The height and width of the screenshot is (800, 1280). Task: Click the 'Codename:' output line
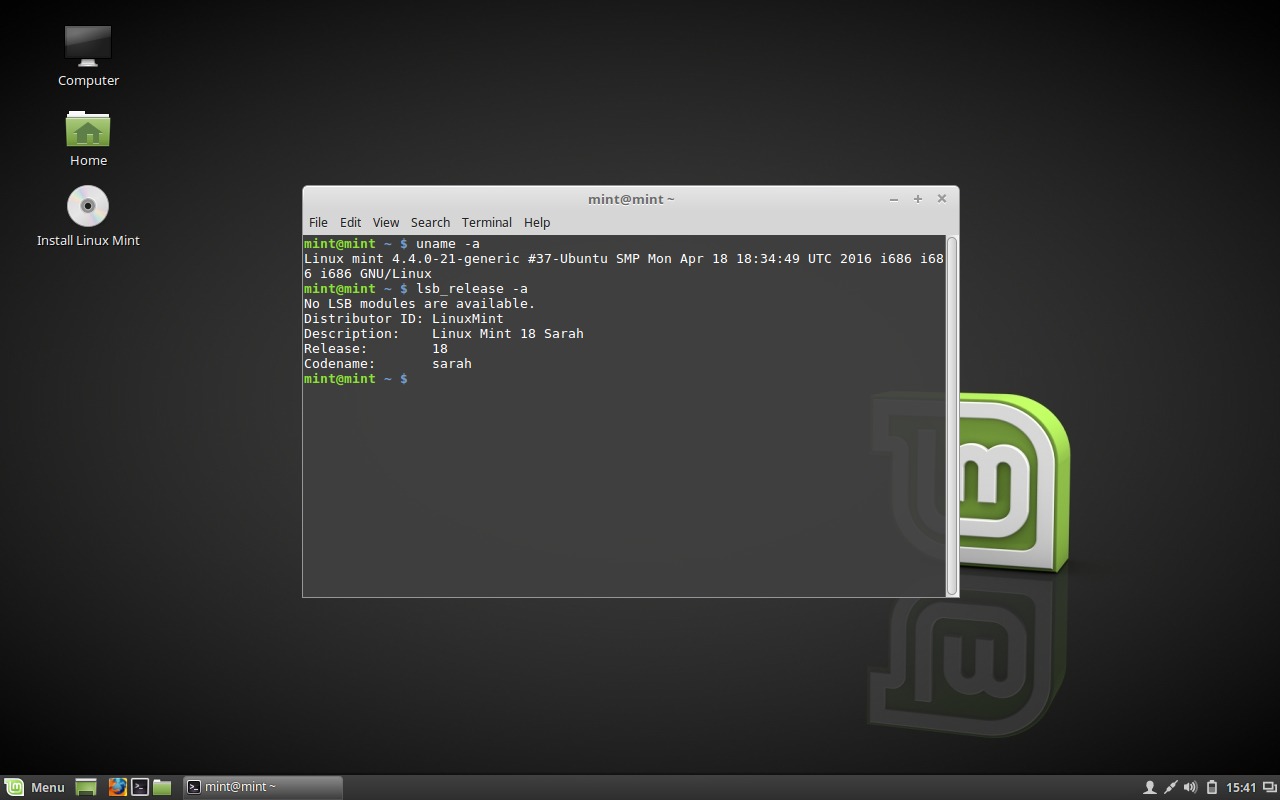tap(388, 363)
